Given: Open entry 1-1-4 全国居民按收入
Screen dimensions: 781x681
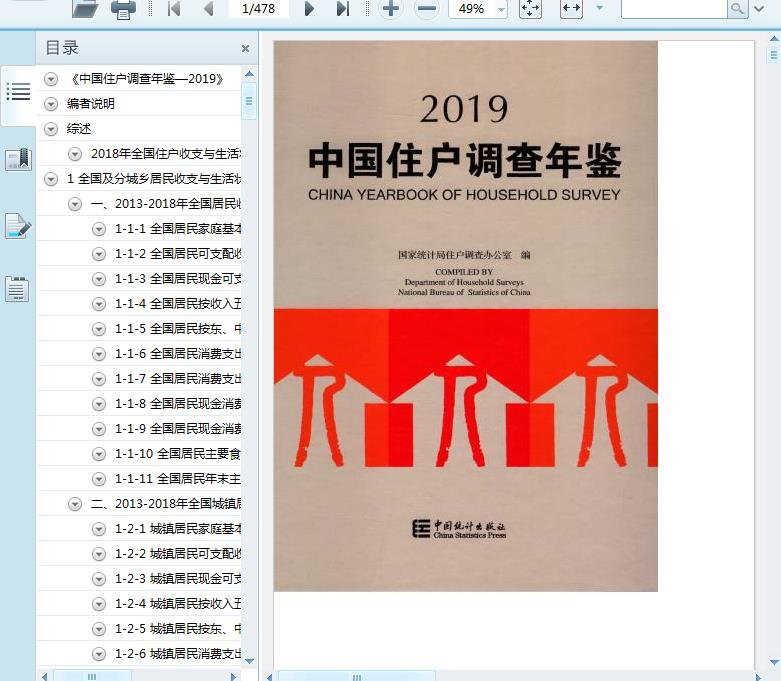Looking at the screenshot, I should click(x=178, y=303).
